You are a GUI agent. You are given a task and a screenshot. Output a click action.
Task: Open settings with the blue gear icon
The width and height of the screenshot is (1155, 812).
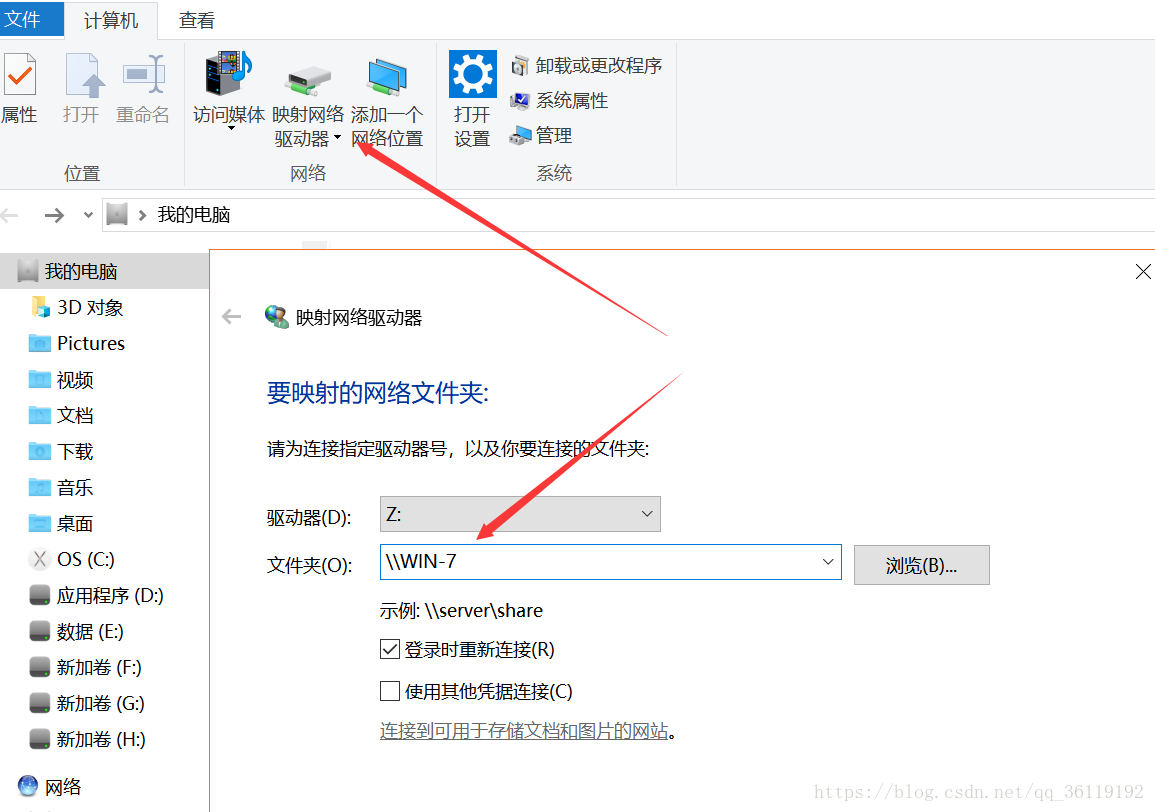click(472, 74)
